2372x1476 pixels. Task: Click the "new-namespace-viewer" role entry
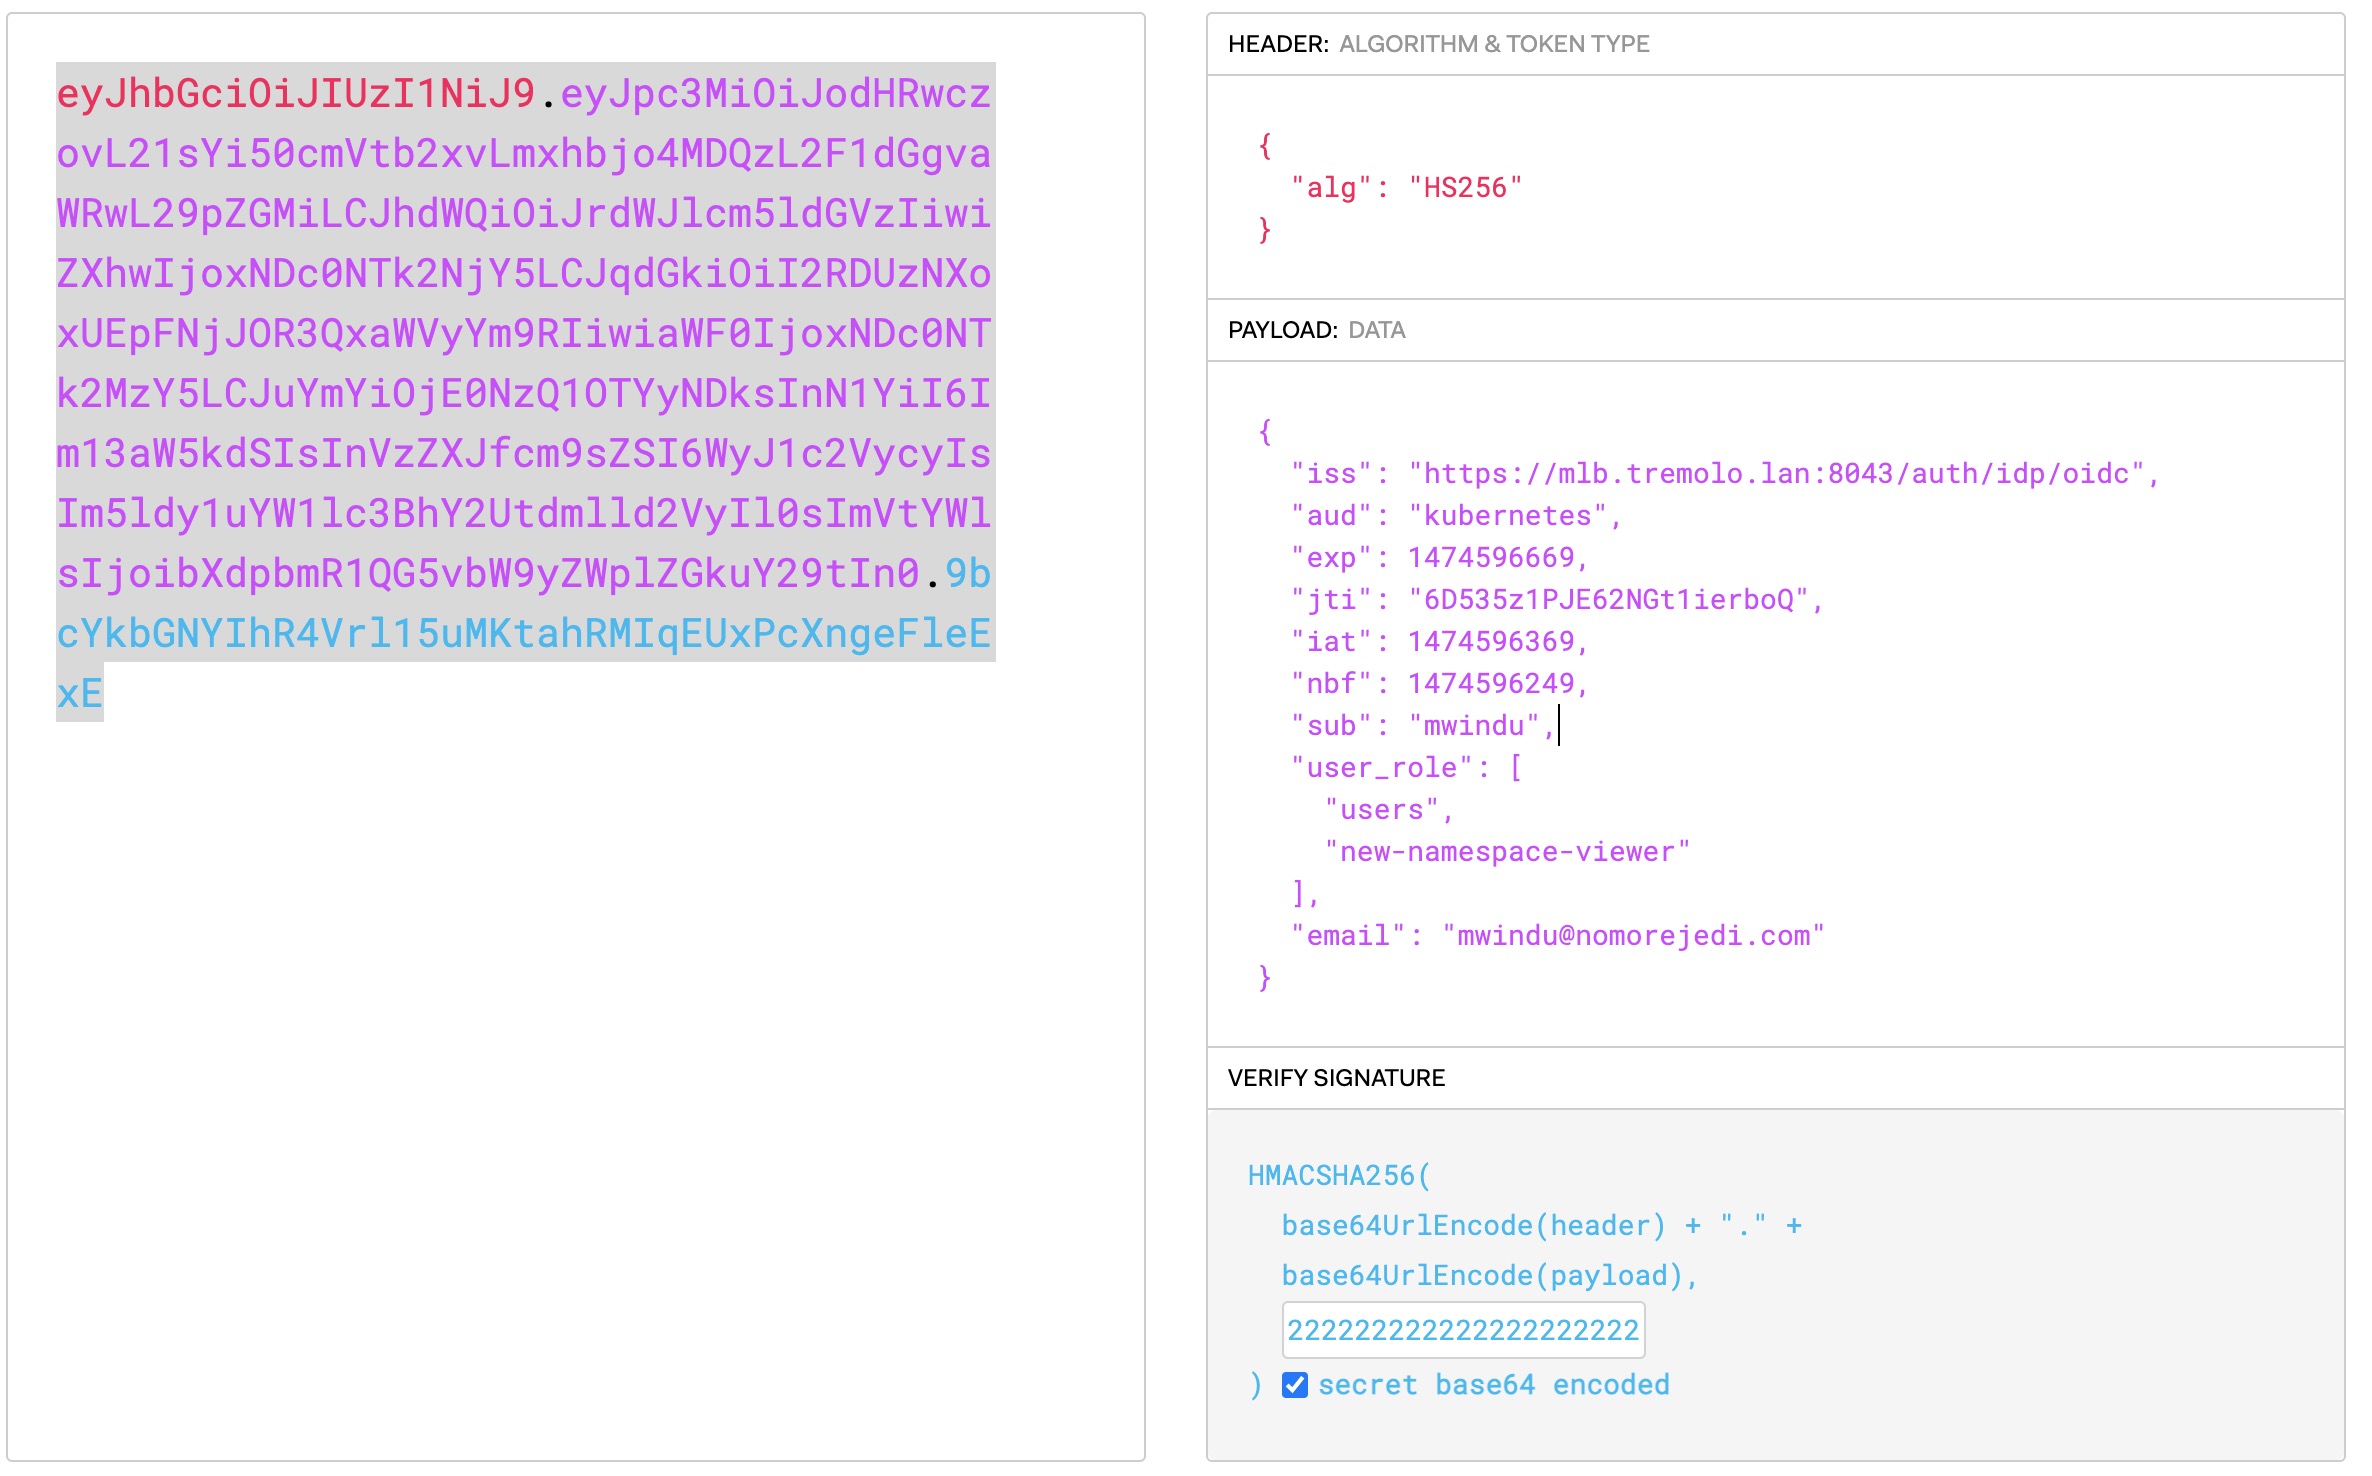[x=1507, y=852]
